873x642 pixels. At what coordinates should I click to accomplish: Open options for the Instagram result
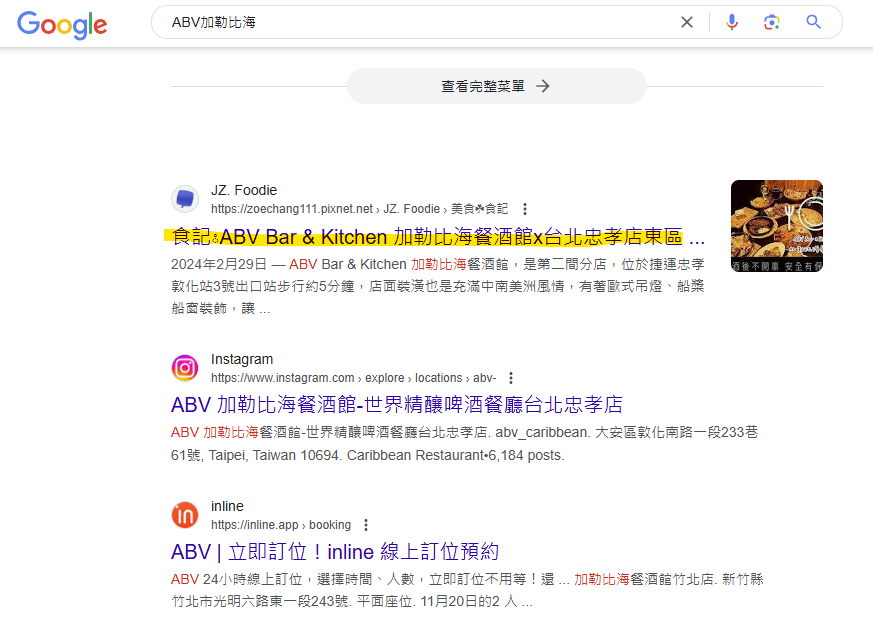[511, 377]
